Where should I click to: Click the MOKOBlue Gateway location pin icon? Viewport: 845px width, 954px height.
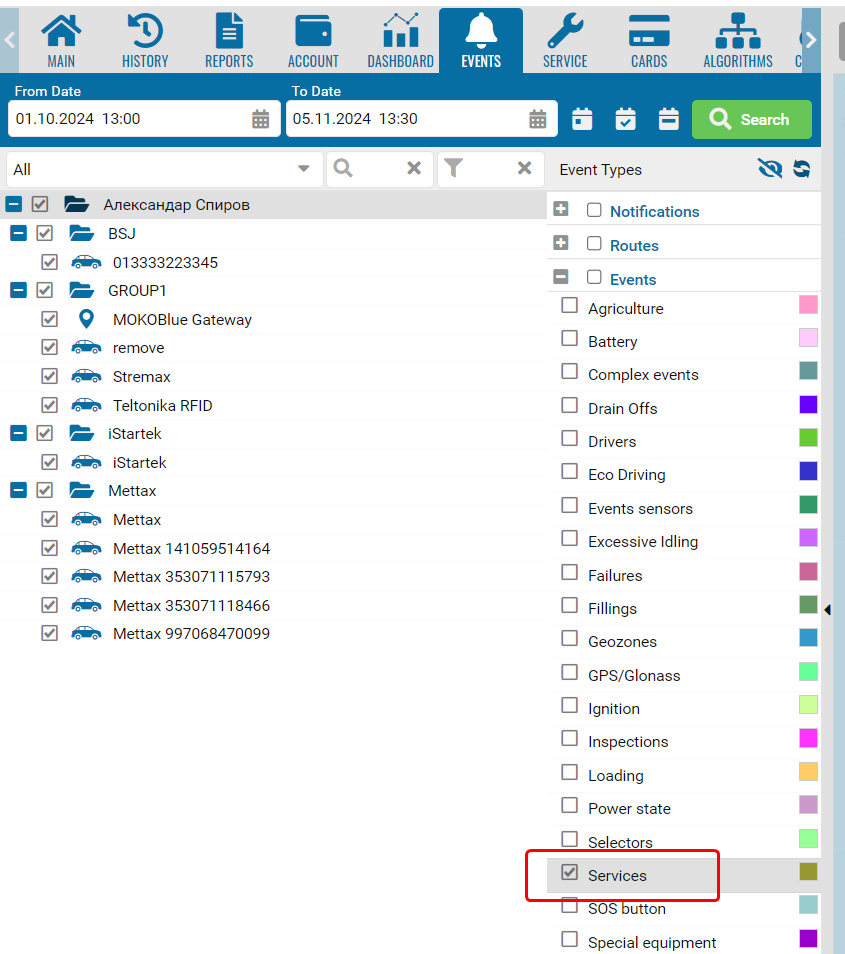[86, 320]
